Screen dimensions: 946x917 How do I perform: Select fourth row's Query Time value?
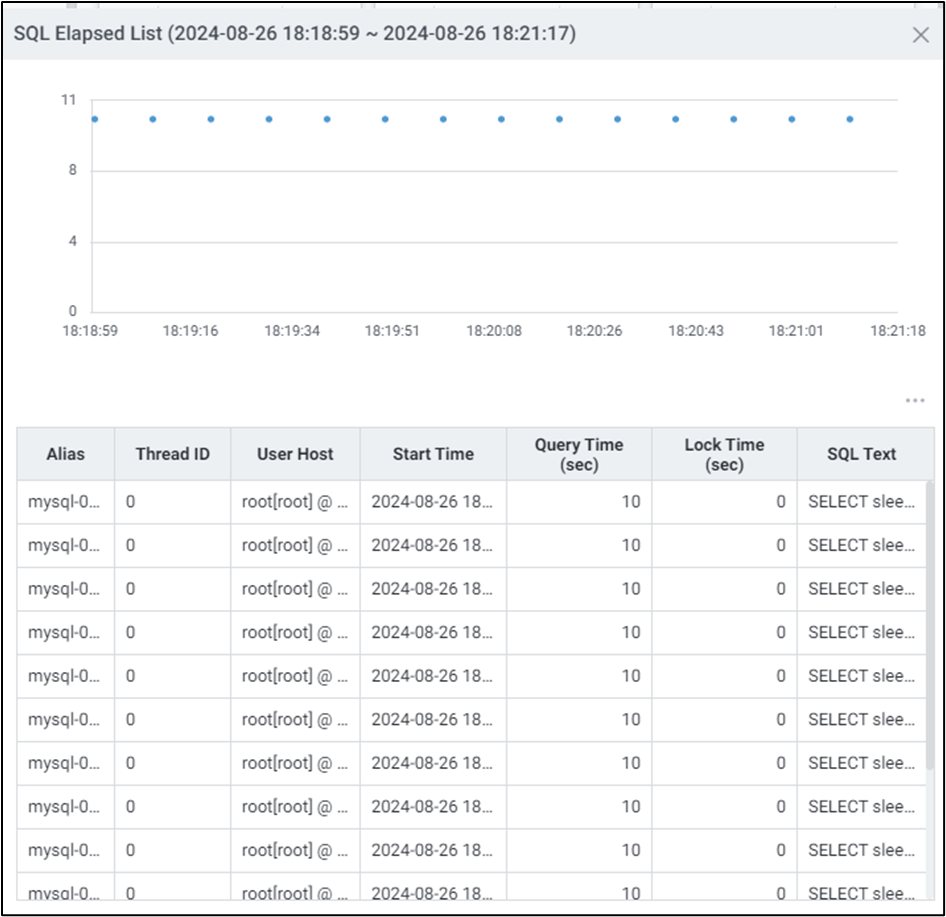tap(578, 633)
